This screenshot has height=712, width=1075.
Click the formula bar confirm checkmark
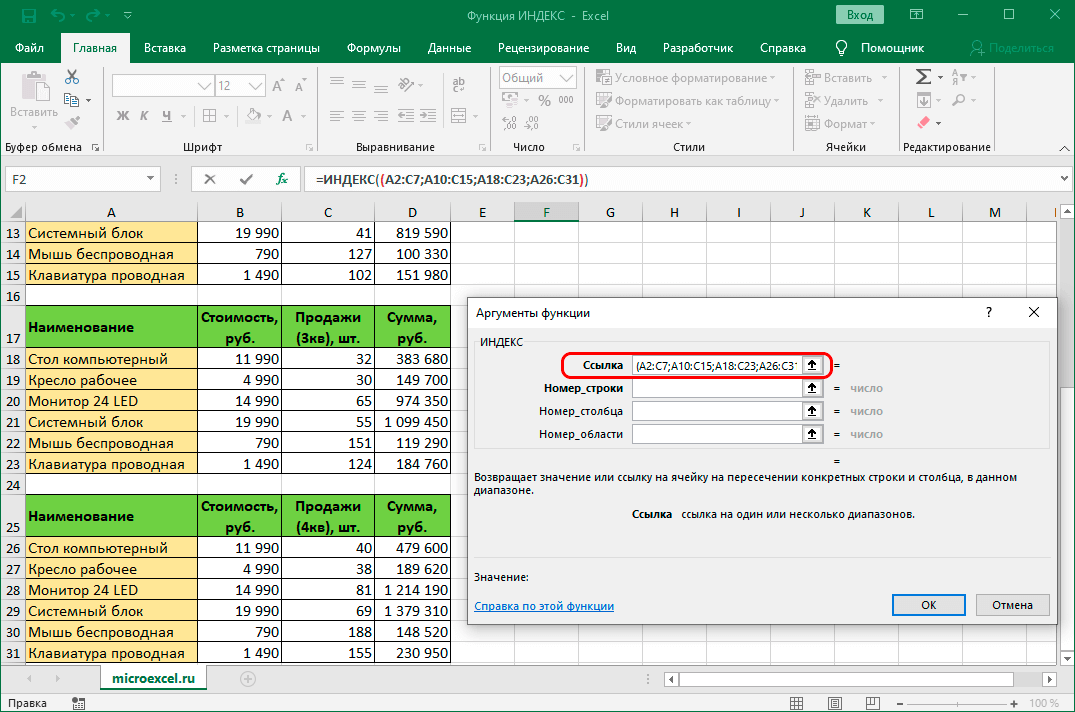(x=246, y=179)
